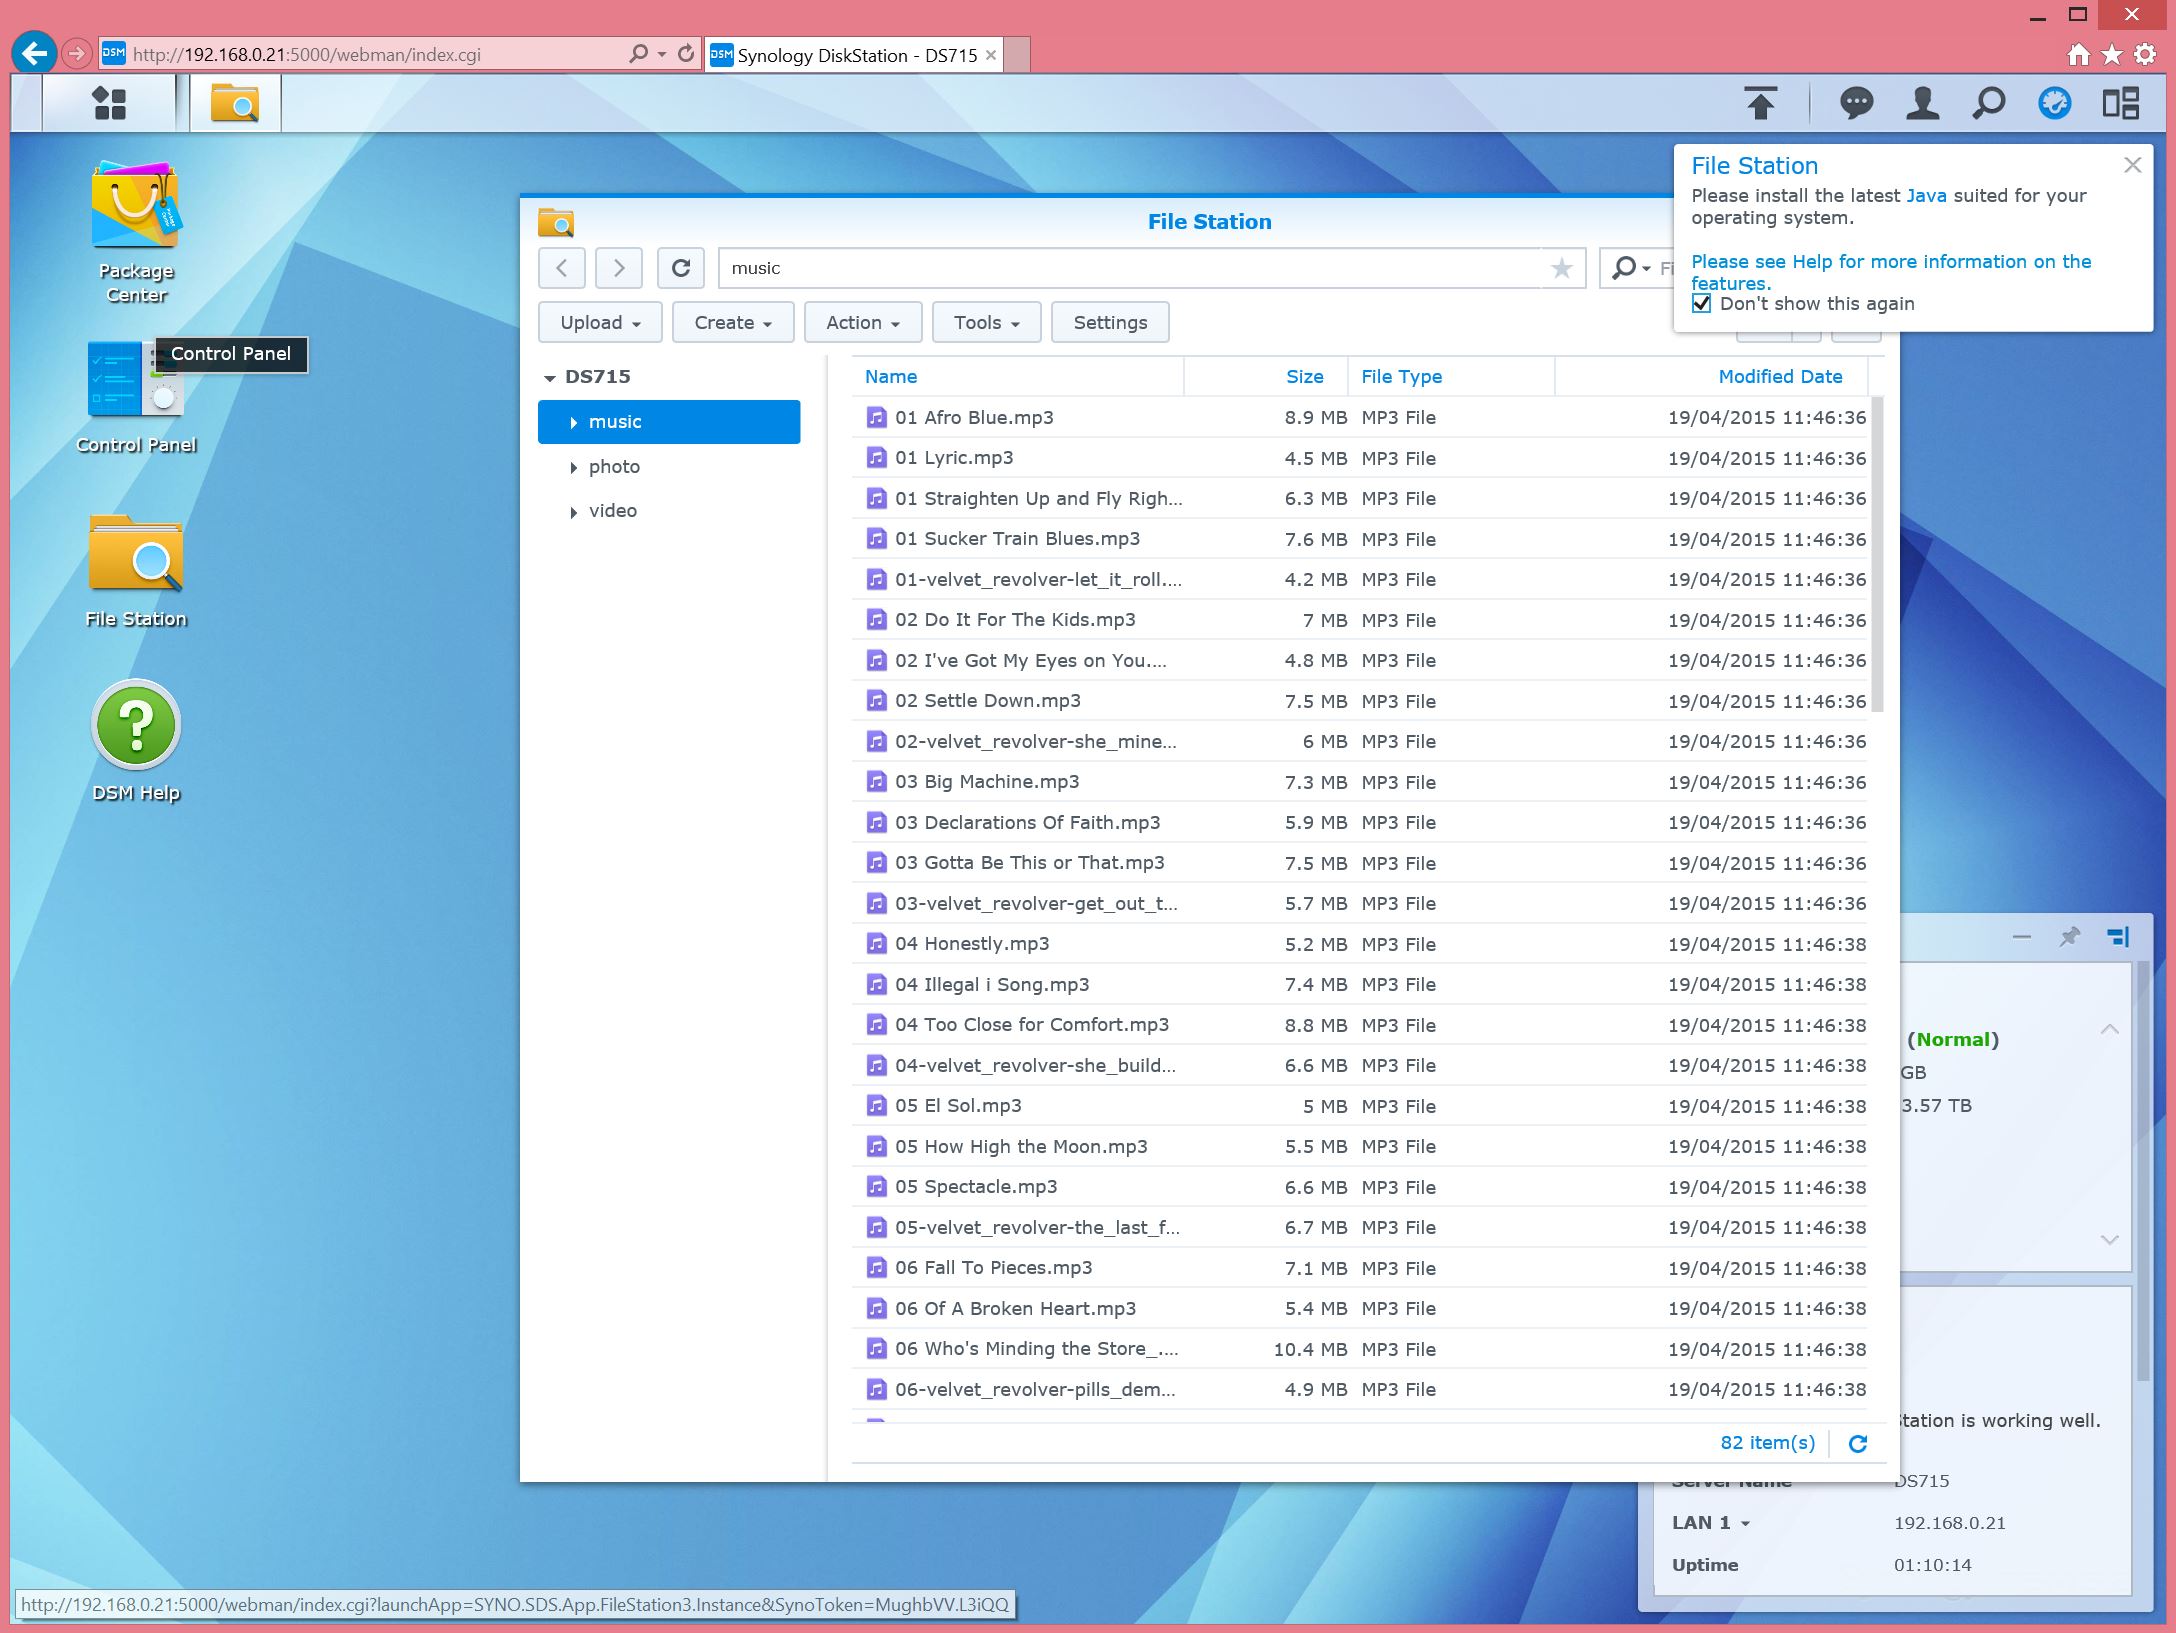2176x1633 pixels.
Task: Click the Java link in notification
Action: (1926, 196)
